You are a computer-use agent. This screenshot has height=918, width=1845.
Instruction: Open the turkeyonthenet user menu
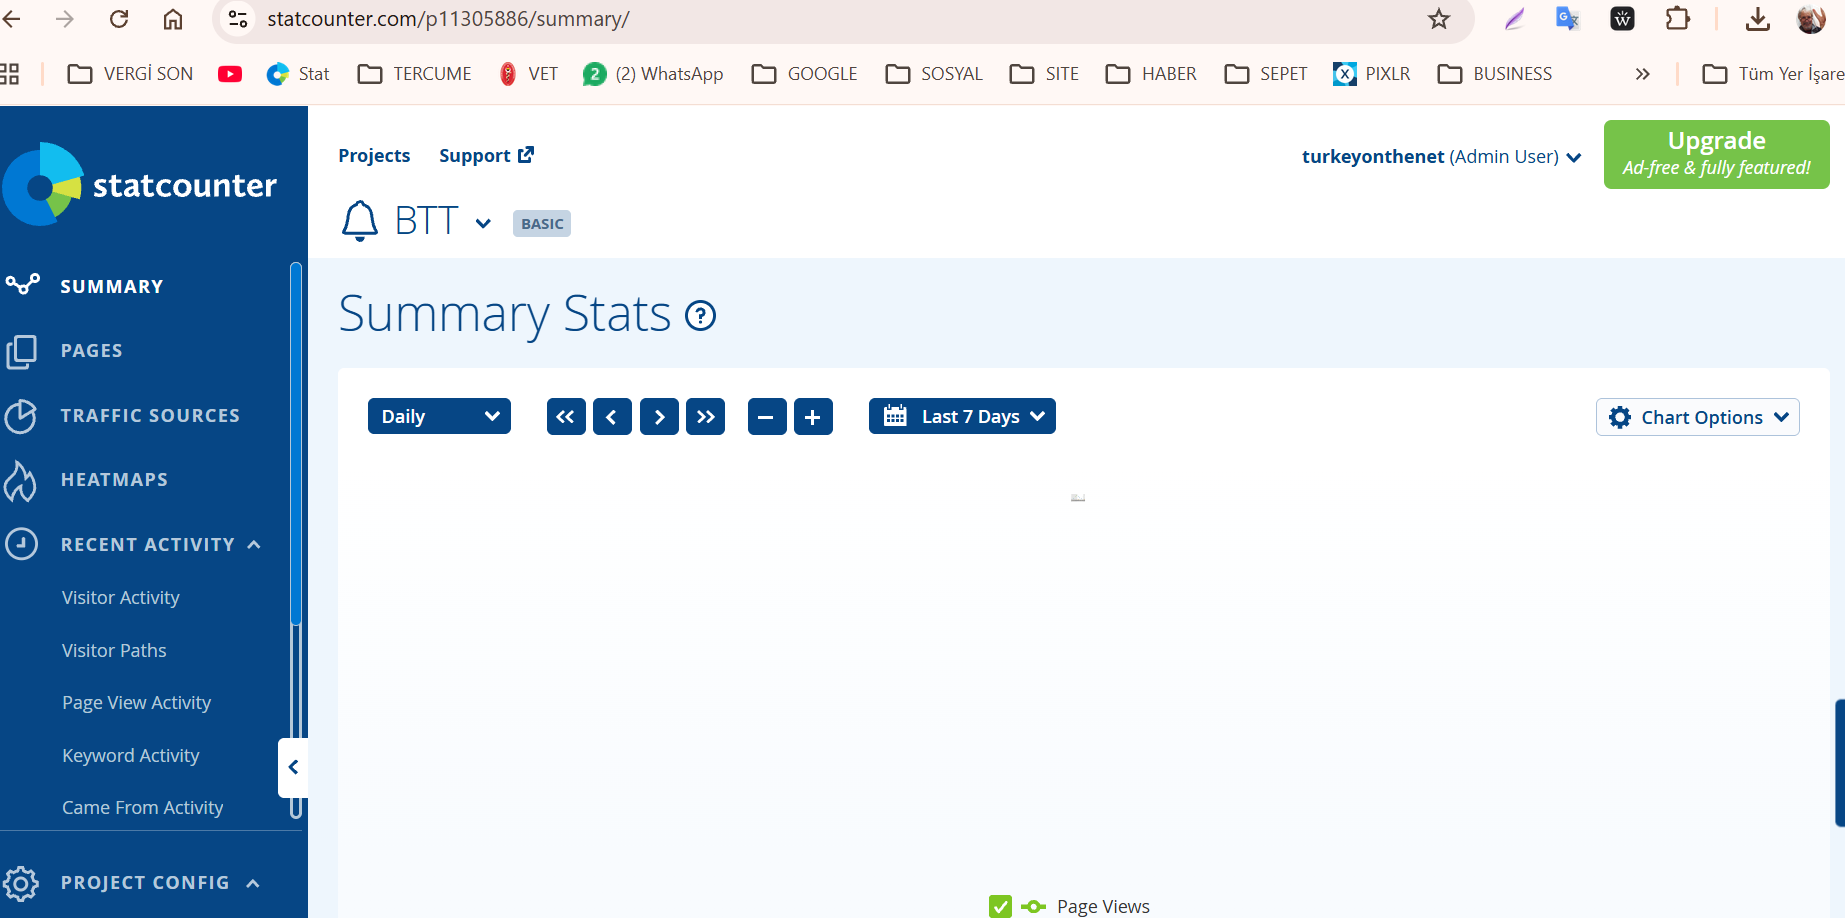(1441, 157)
